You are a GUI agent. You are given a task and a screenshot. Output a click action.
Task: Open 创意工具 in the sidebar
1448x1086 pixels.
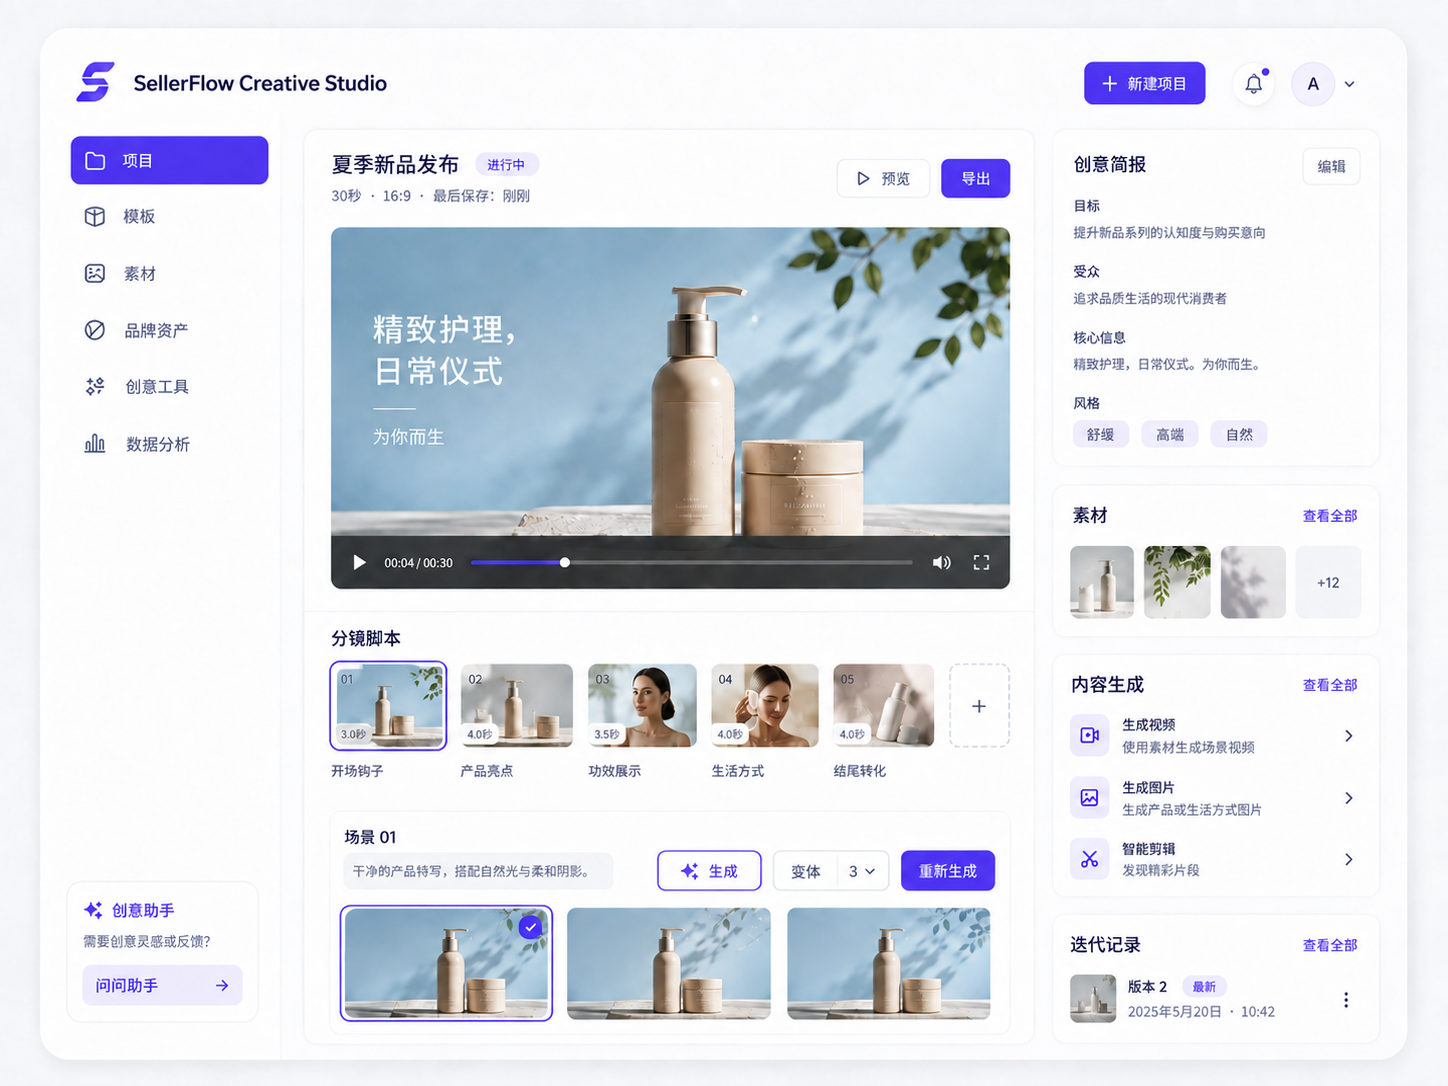169,387
